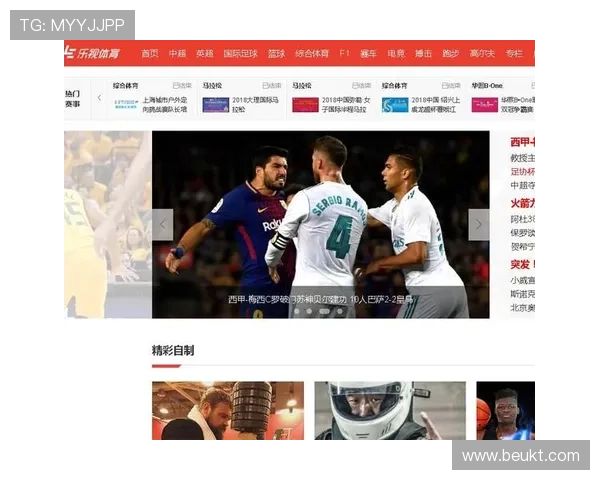The width and height of the screenshot is (600, 480).
Task: Select the highlighted carousel indicator dot
Action: (324, 311)
